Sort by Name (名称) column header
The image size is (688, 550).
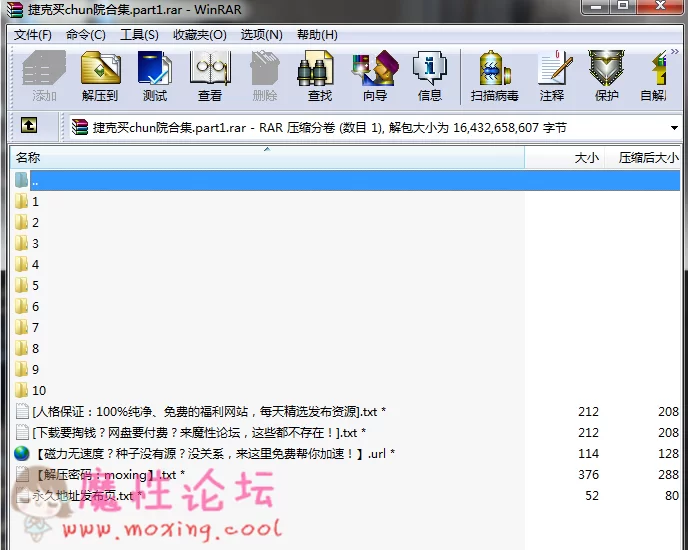click(267, 157)
